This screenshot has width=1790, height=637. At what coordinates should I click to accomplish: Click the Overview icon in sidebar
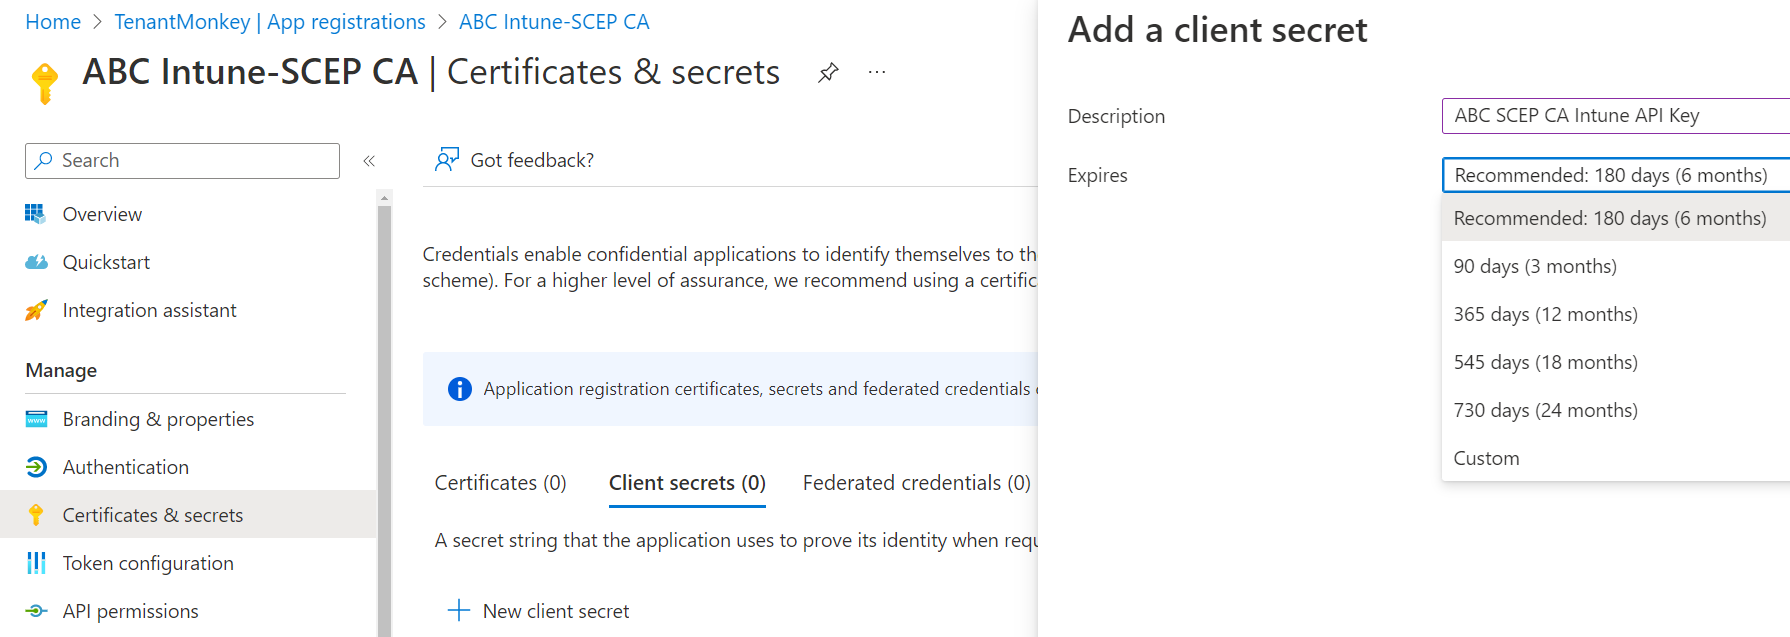[x=36, y=214]
